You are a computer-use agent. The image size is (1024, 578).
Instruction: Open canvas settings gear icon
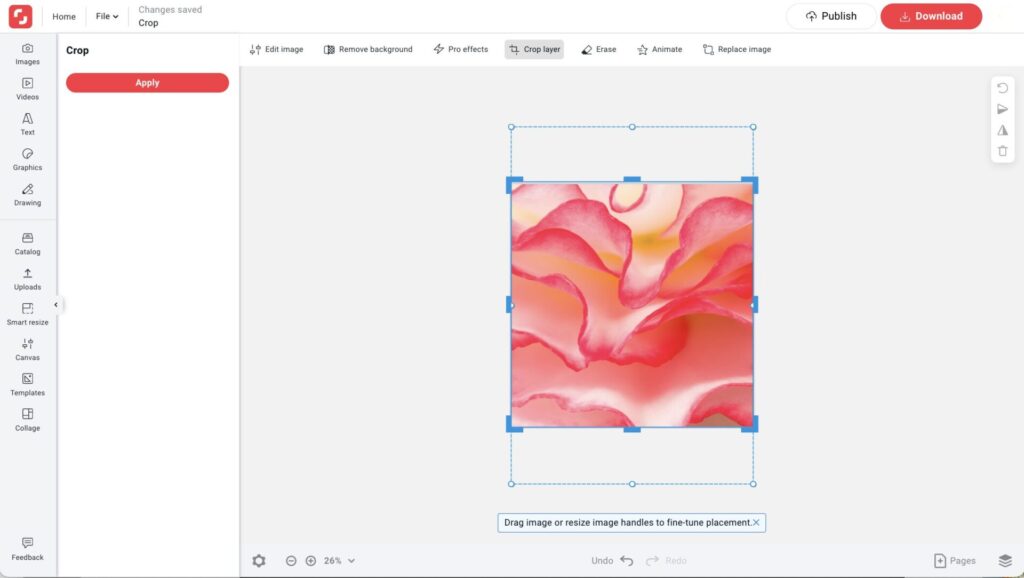(259, 561)
